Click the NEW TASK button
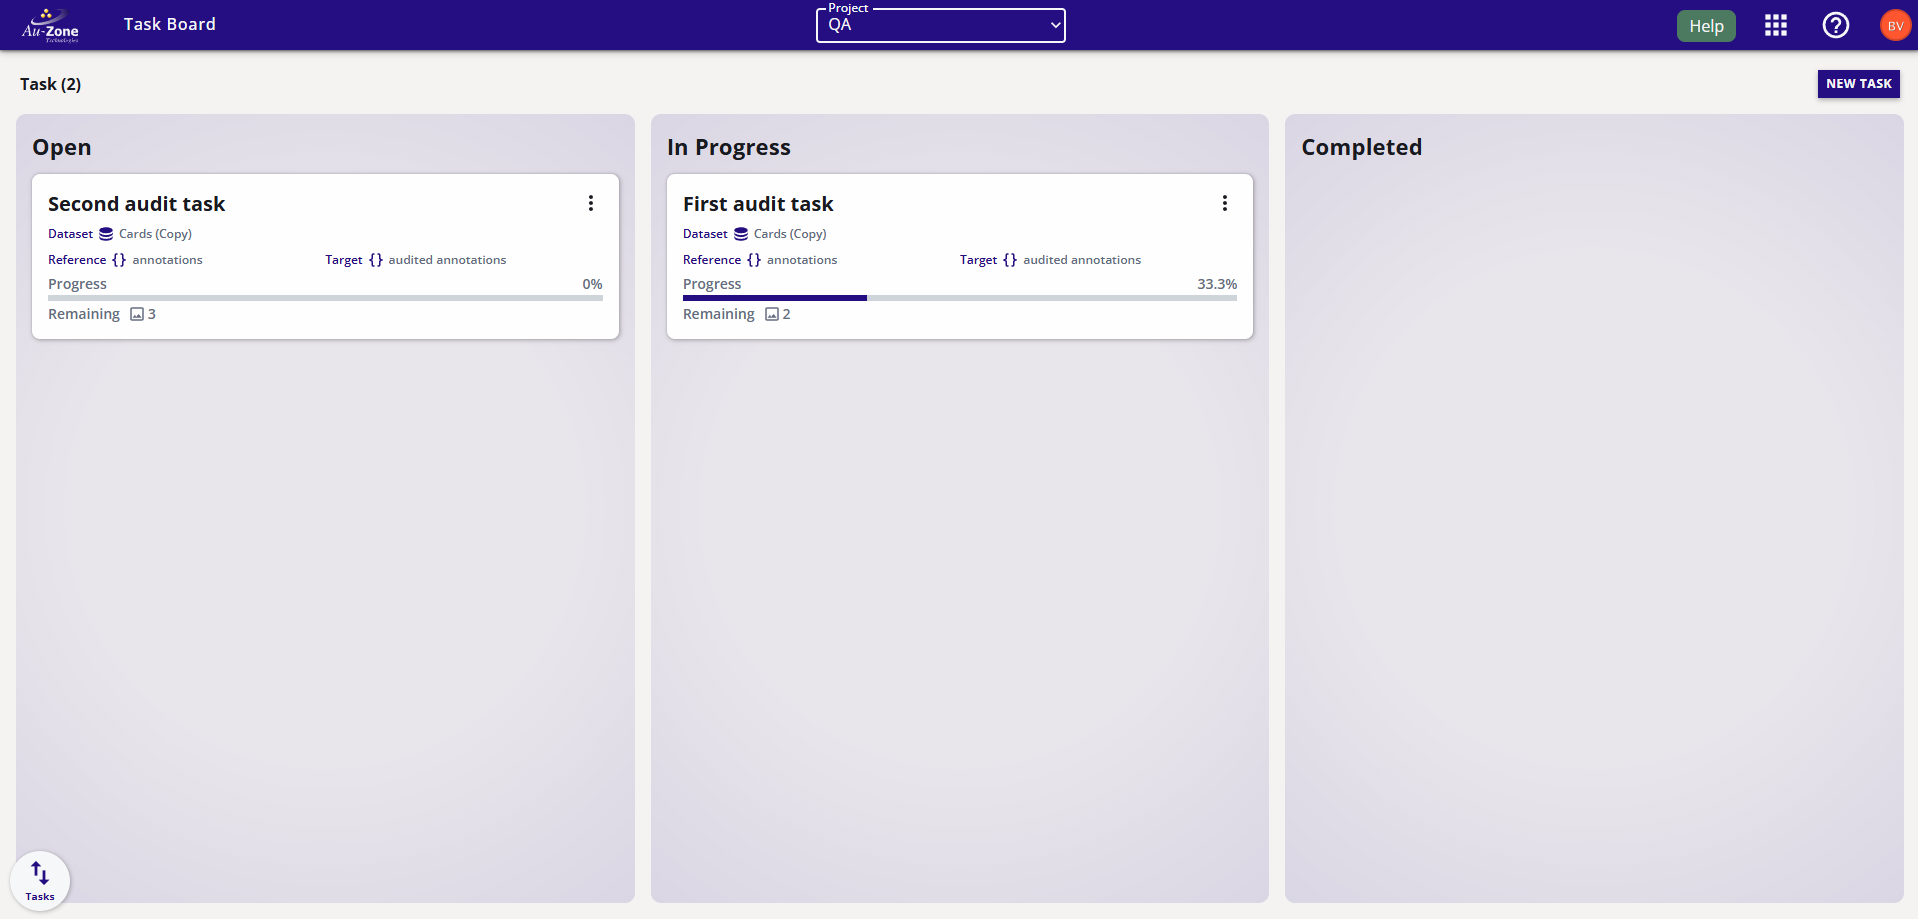The image size is (1918, 919). point(1858,84)
